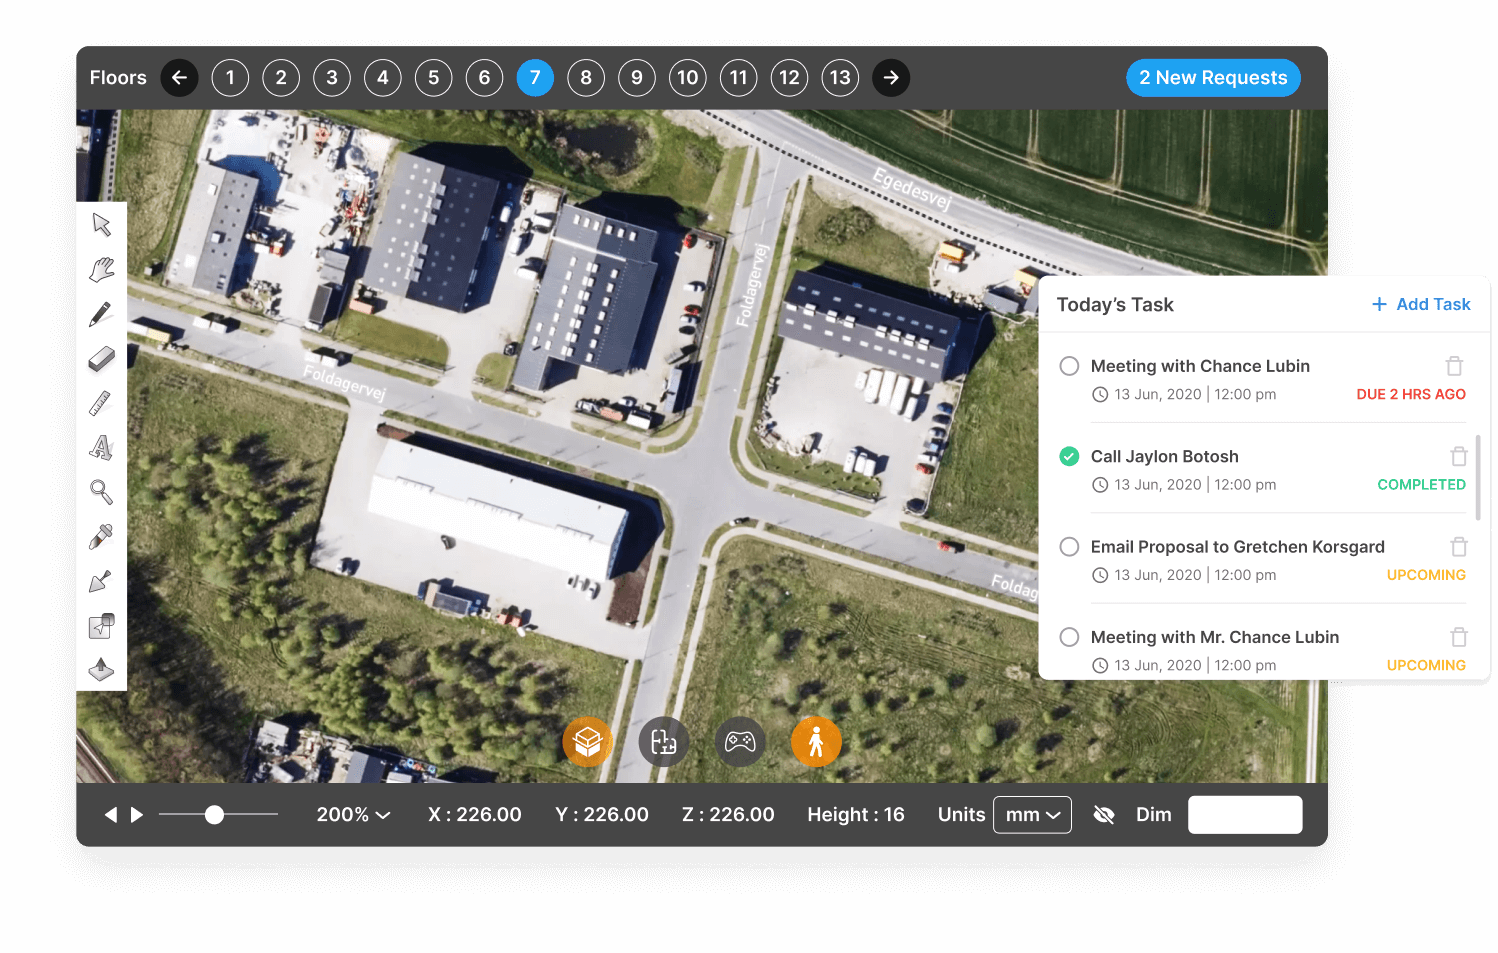Select the arrow pointer tool

pos(101,224)
